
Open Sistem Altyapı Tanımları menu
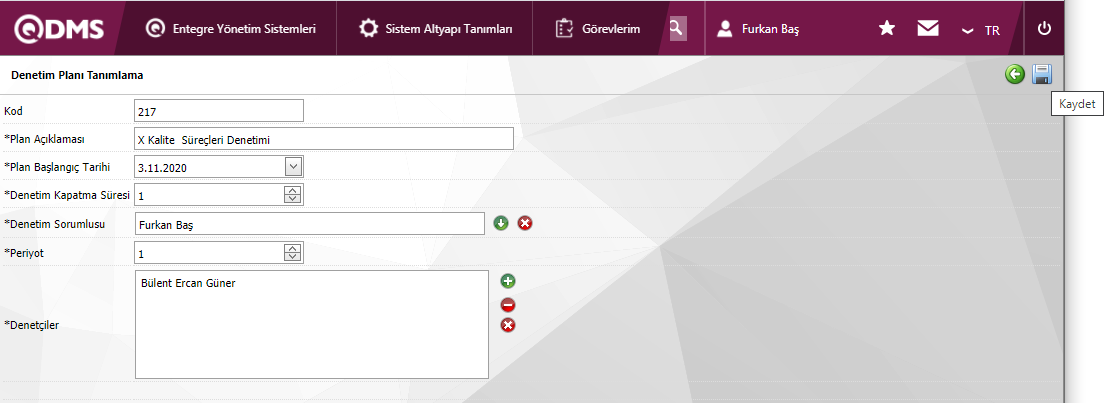tap(435, 29)
